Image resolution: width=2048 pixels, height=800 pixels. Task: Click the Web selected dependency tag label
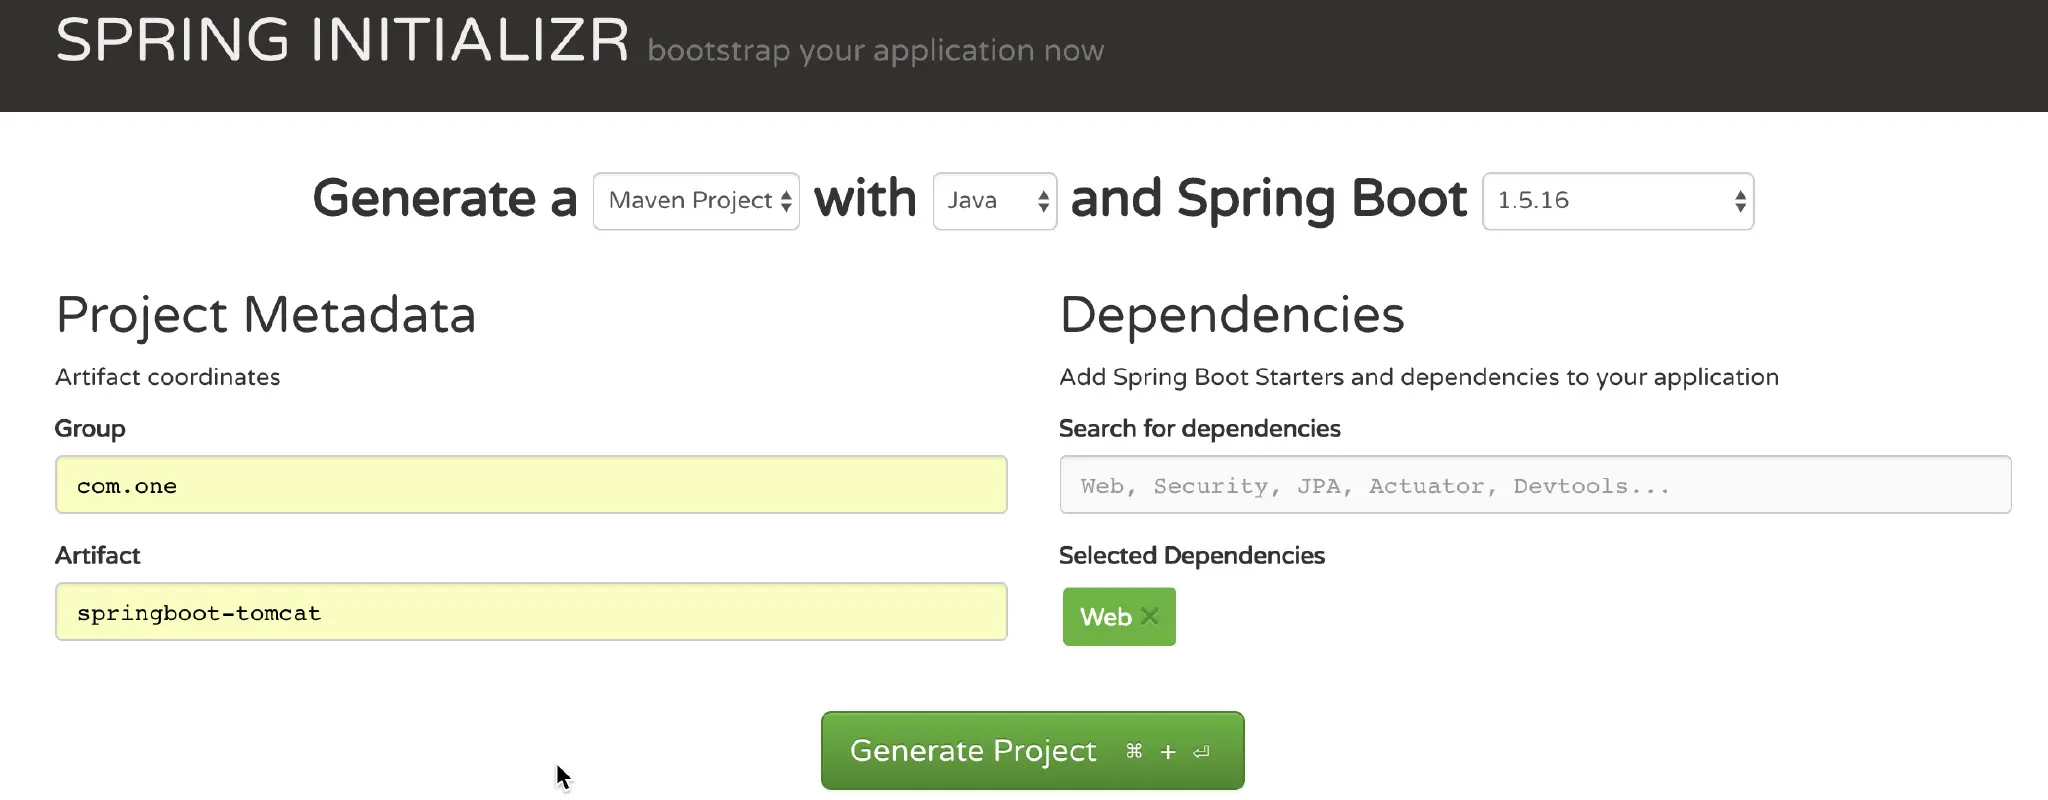click(x=1105, y=617)
